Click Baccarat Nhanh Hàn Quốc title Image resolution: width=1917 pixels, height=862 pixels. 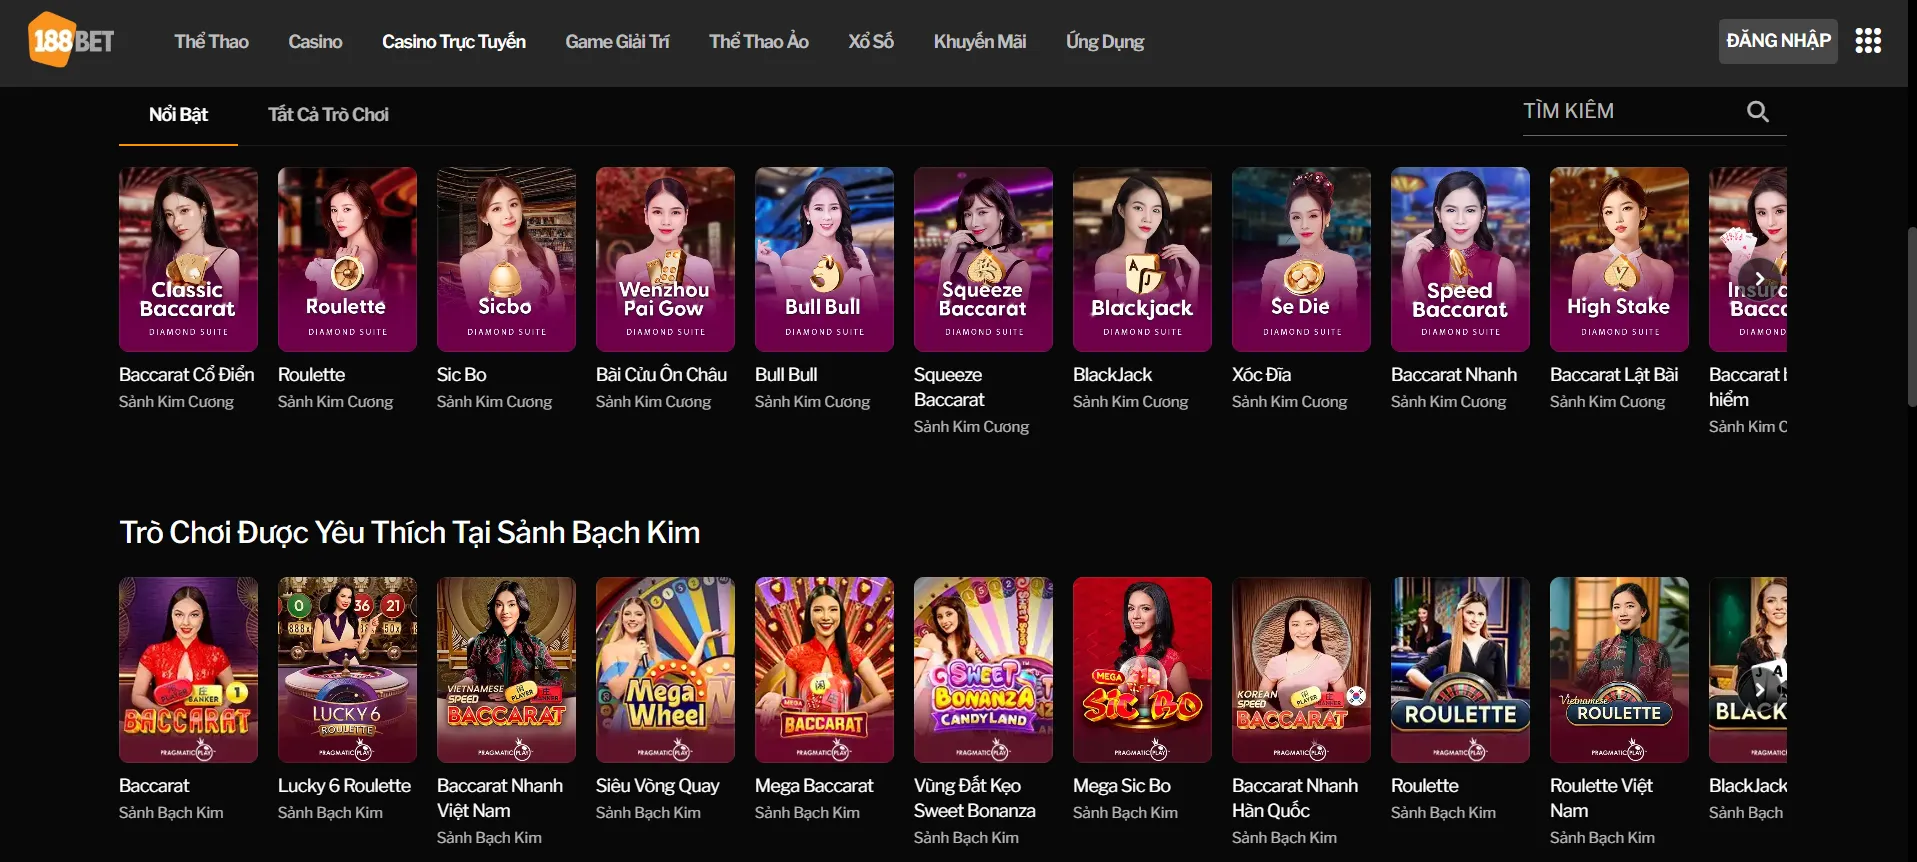click(x=1295, y=798)
